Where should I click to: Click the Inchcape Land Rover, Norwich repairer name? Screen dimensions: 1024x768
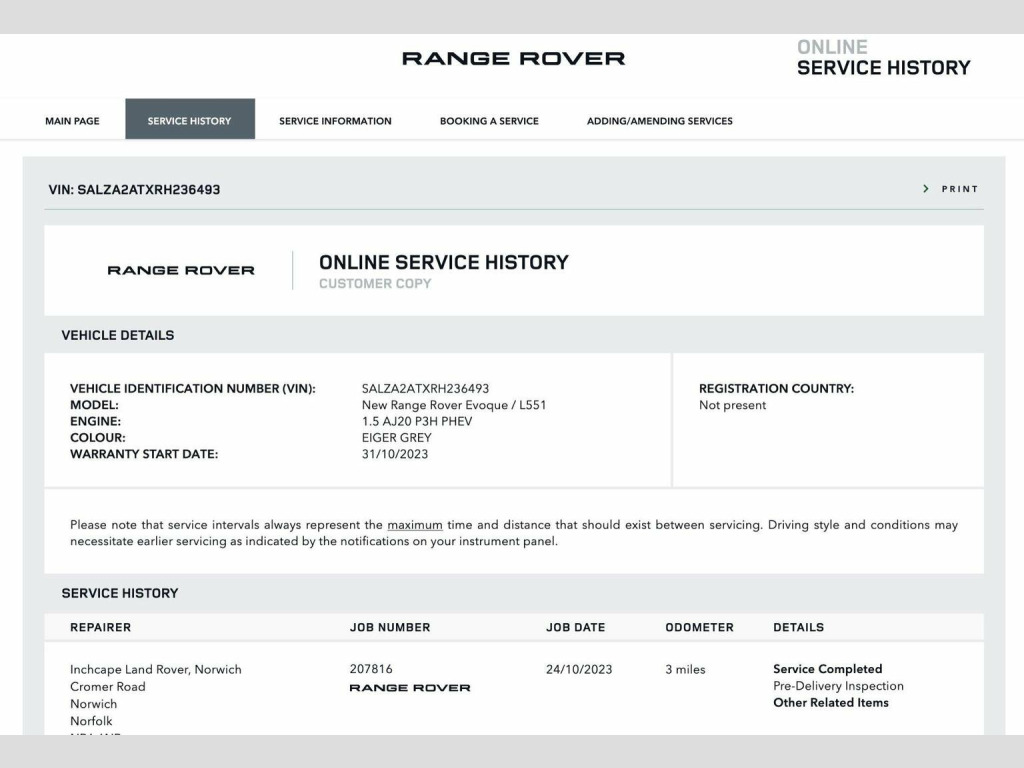155,670
